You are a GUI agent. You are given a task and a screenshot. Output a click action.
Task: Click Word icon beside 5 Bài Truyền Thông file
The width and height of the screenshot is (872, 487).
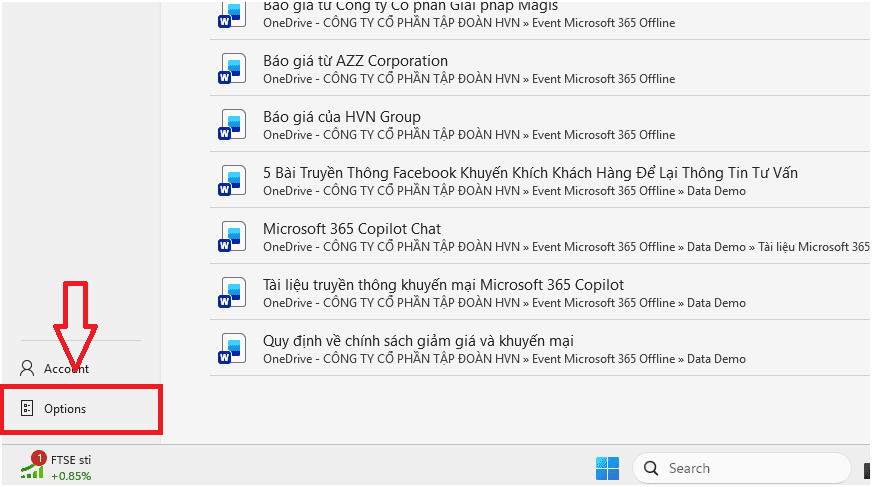point(232,181)
